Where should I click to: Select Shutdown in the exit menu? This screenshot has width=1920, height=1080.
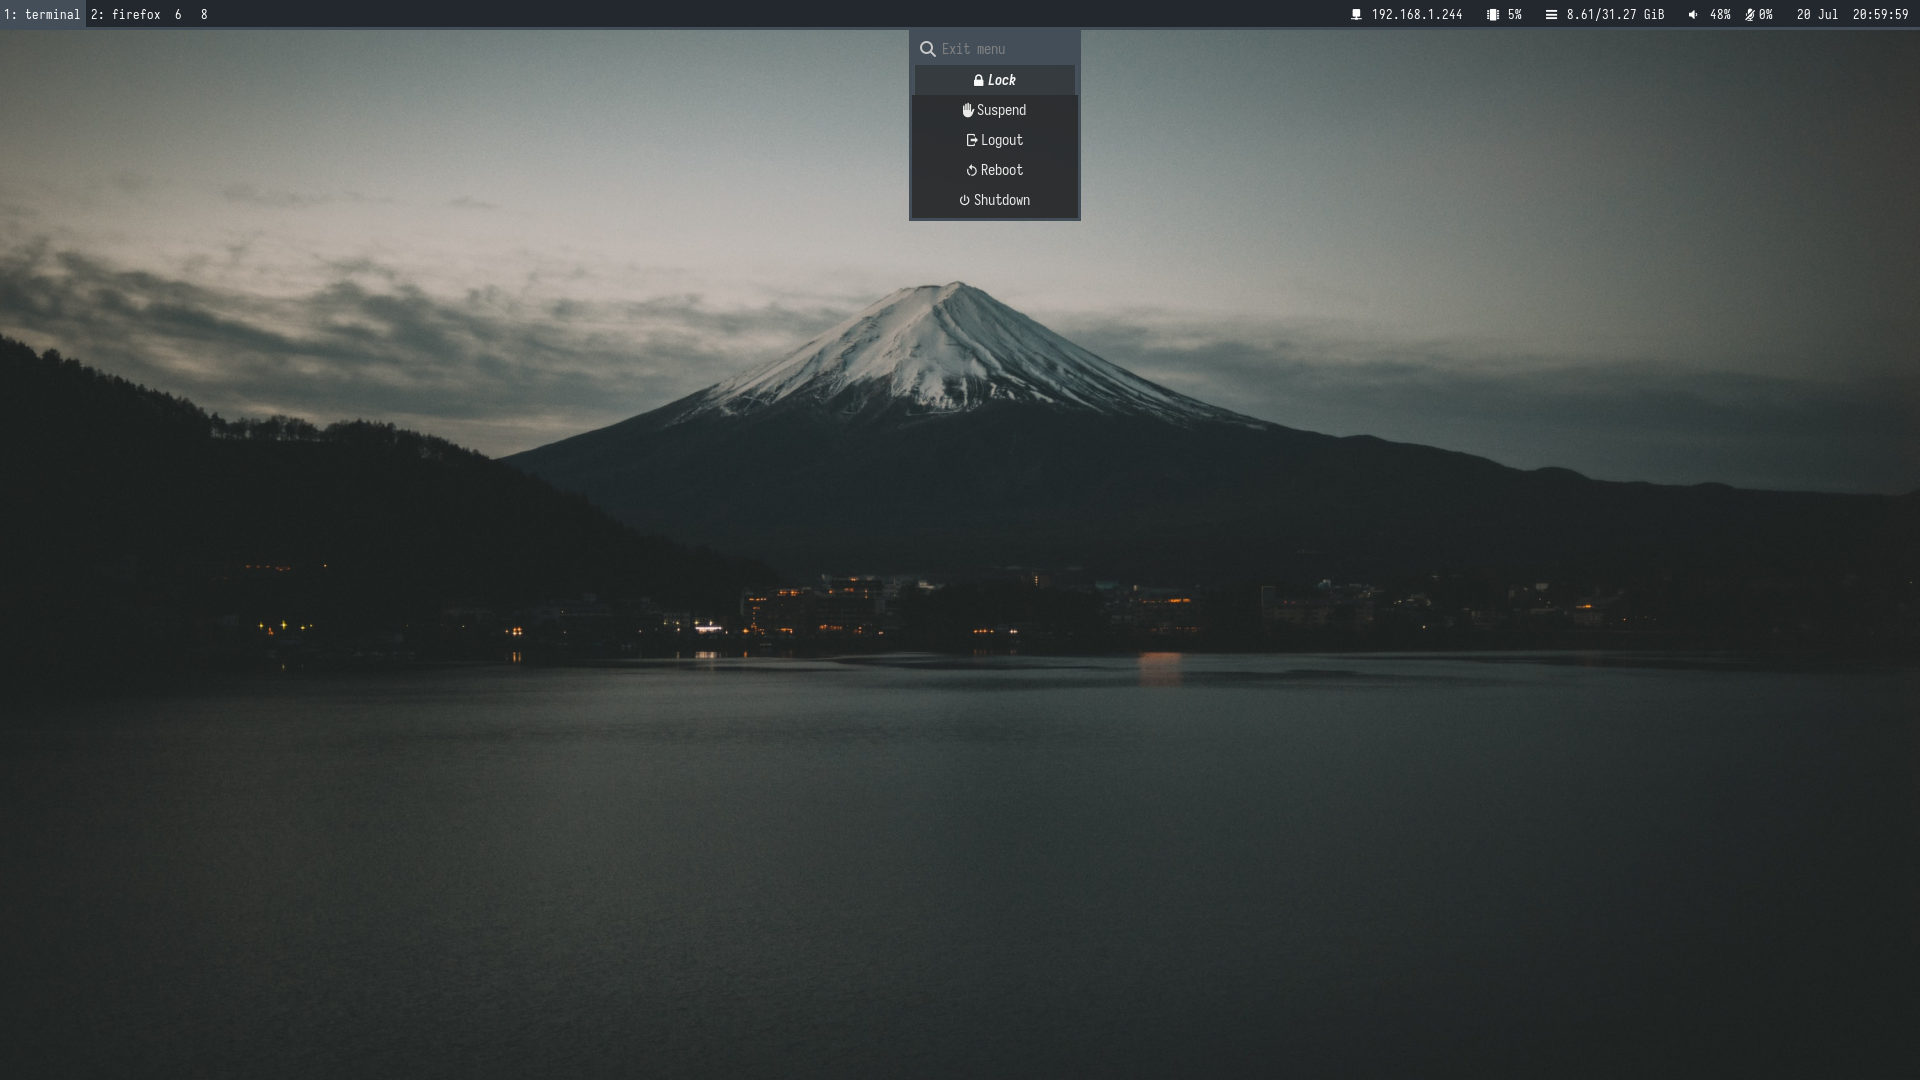[x=1001, y=200]
